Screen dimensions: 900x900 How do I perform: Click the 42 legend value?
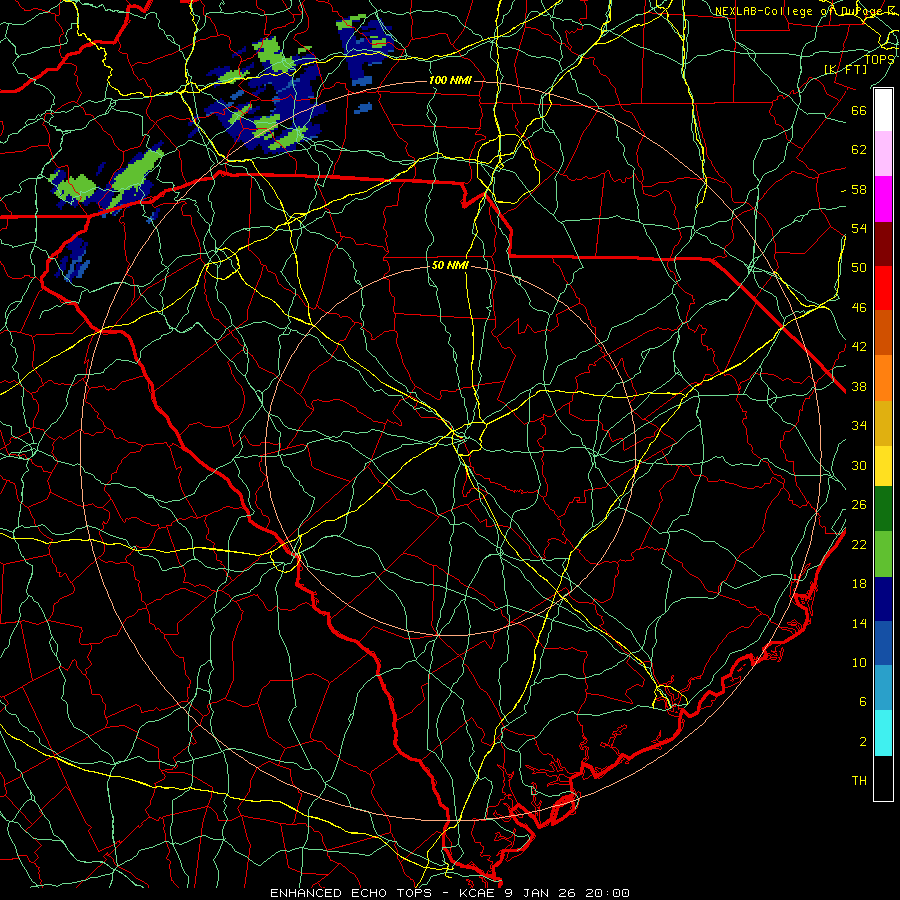859,346
